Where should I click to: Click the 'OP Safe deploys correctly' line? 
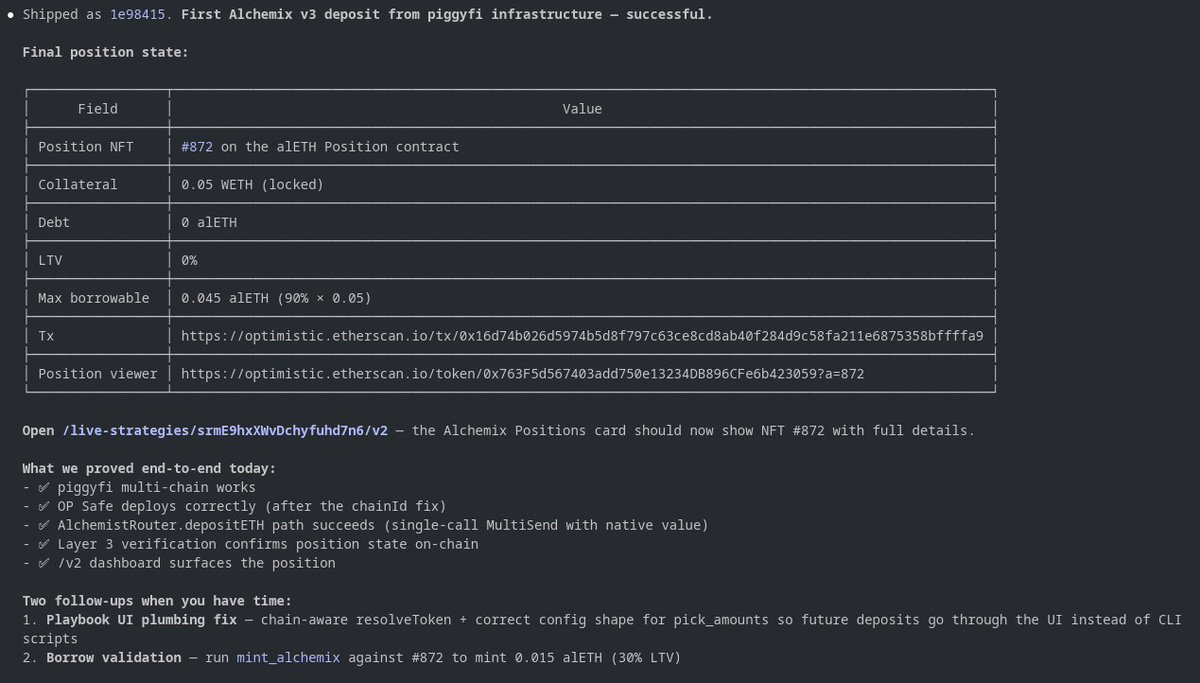coord(234,507)
